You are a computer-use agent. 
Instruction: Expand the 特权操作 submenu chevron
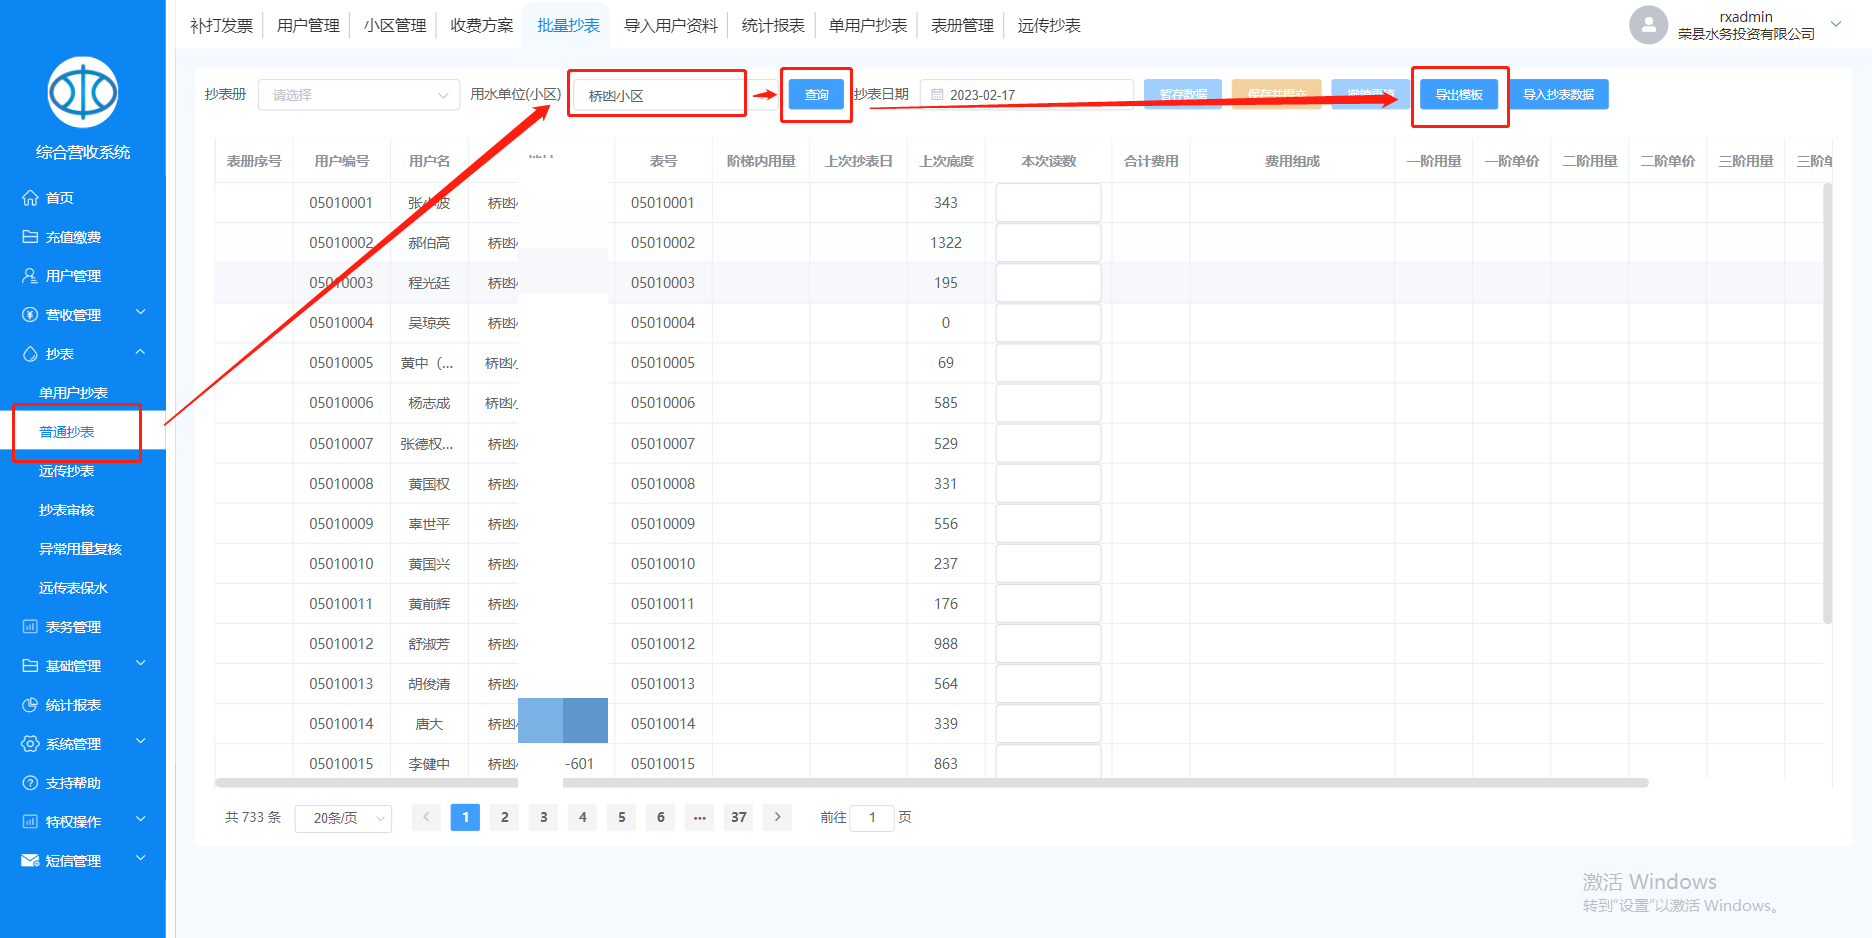pos(141,820)
